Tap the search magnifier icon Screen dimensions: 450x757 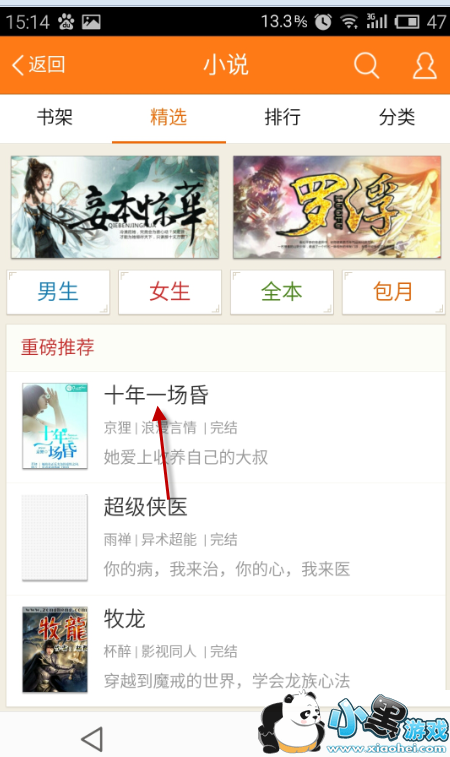[x=366, y=65]
